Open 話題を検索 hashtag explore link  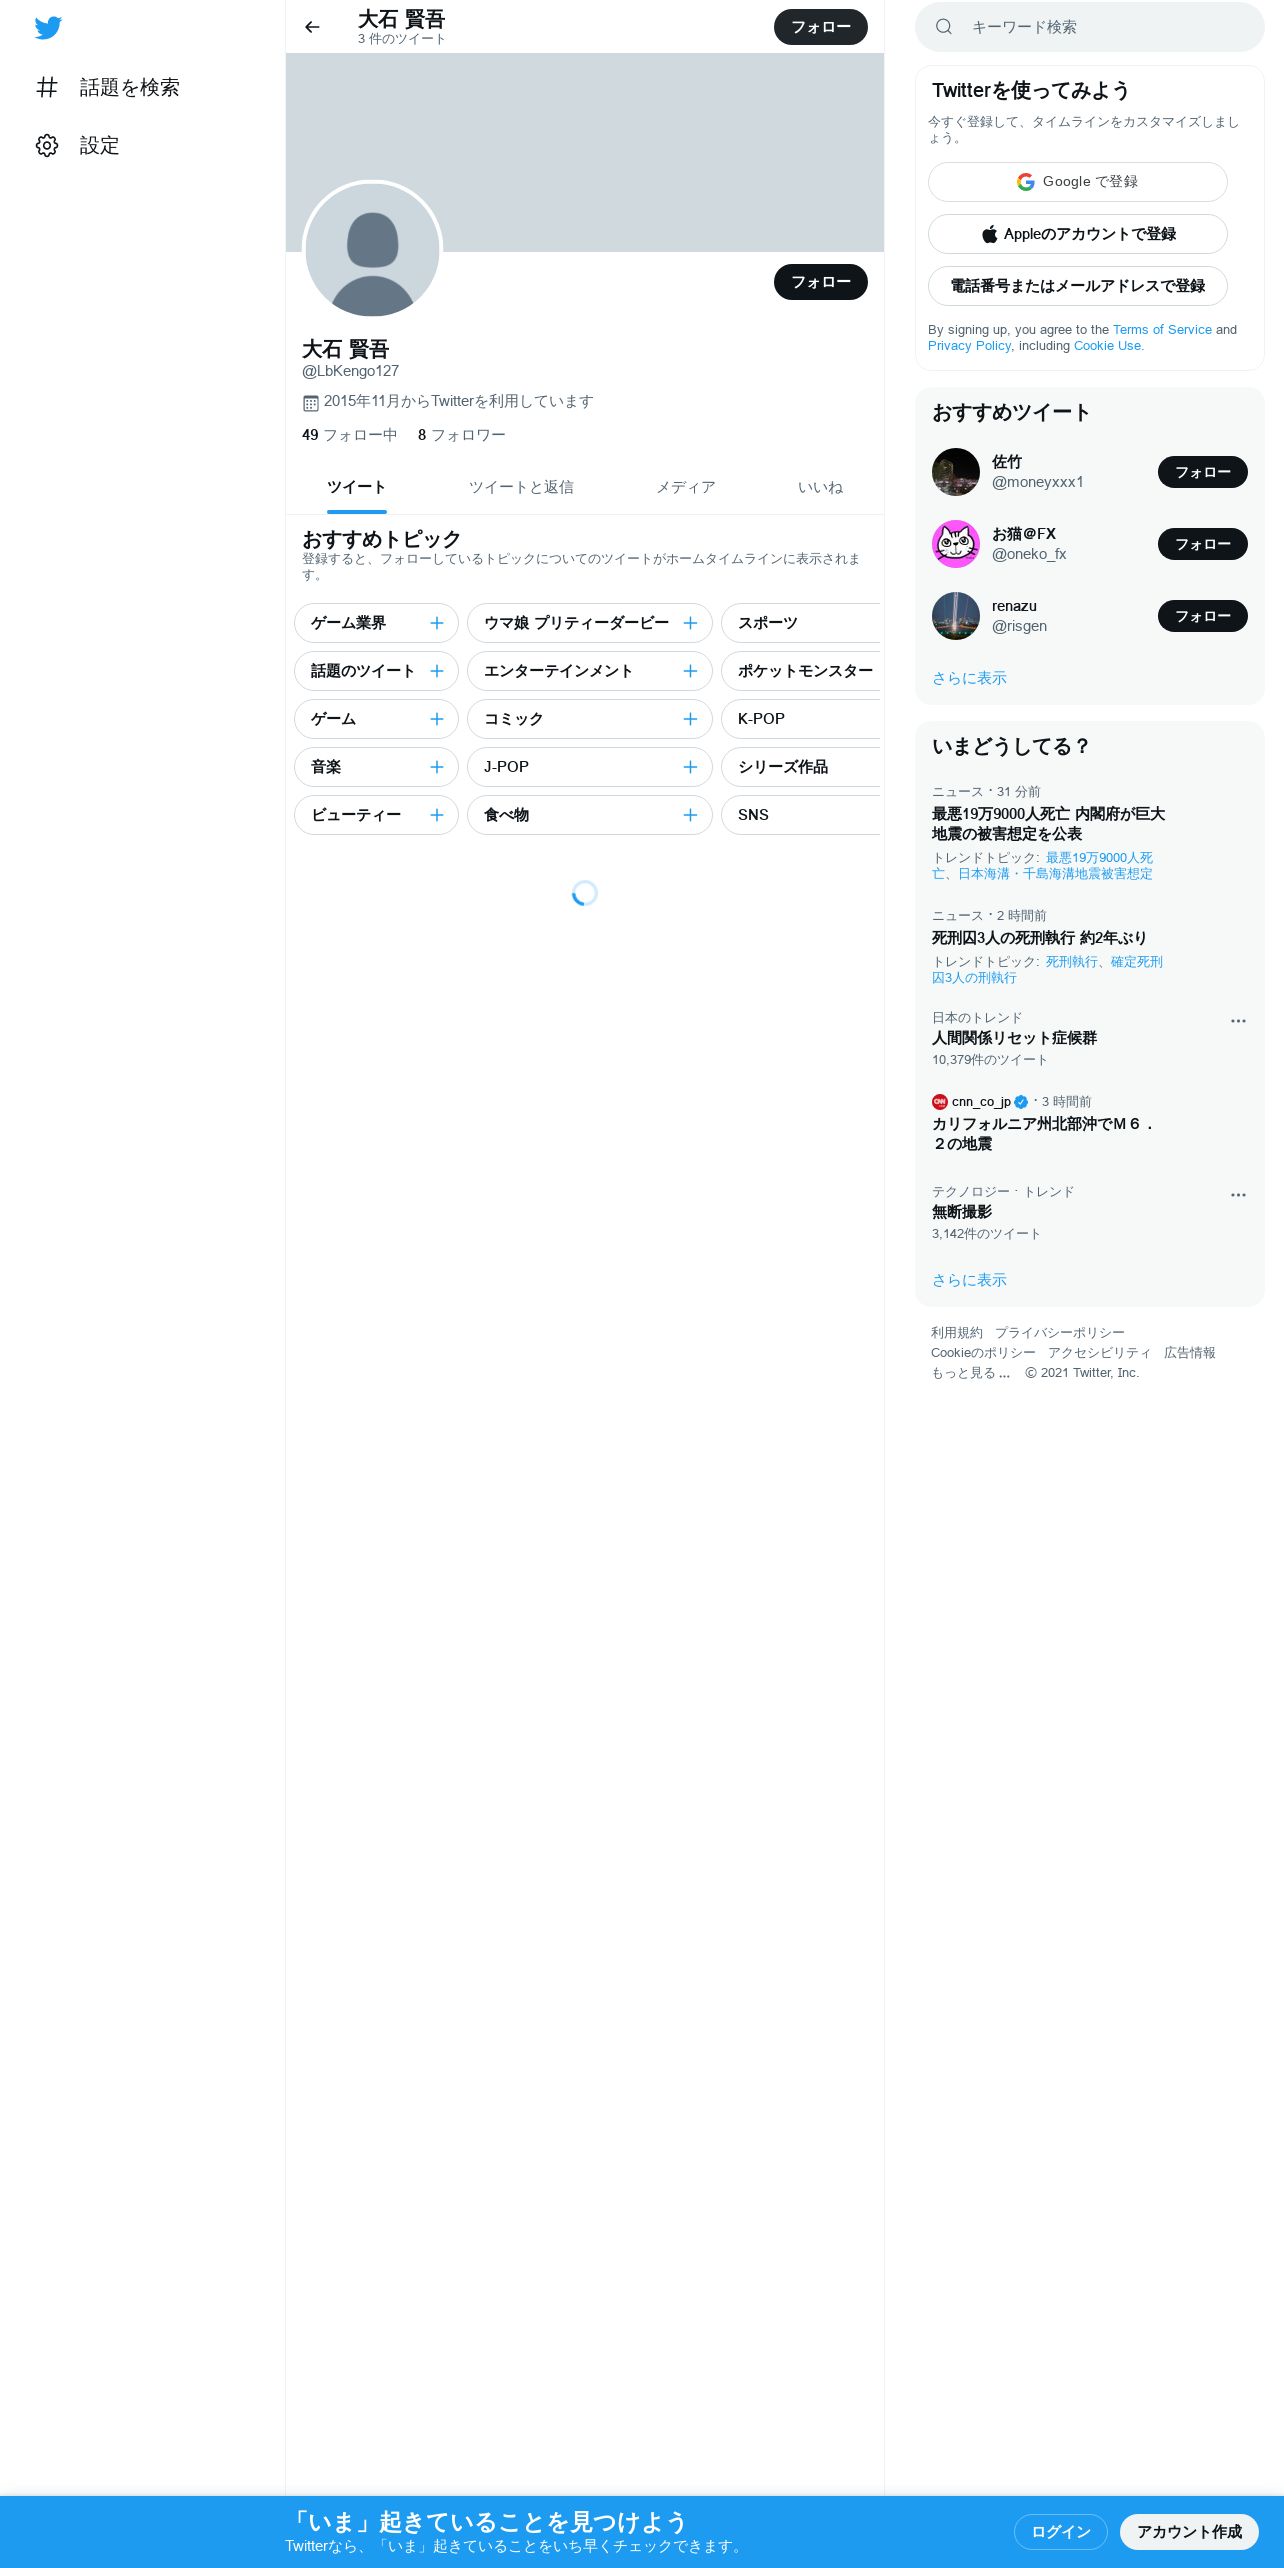[108, 87]
